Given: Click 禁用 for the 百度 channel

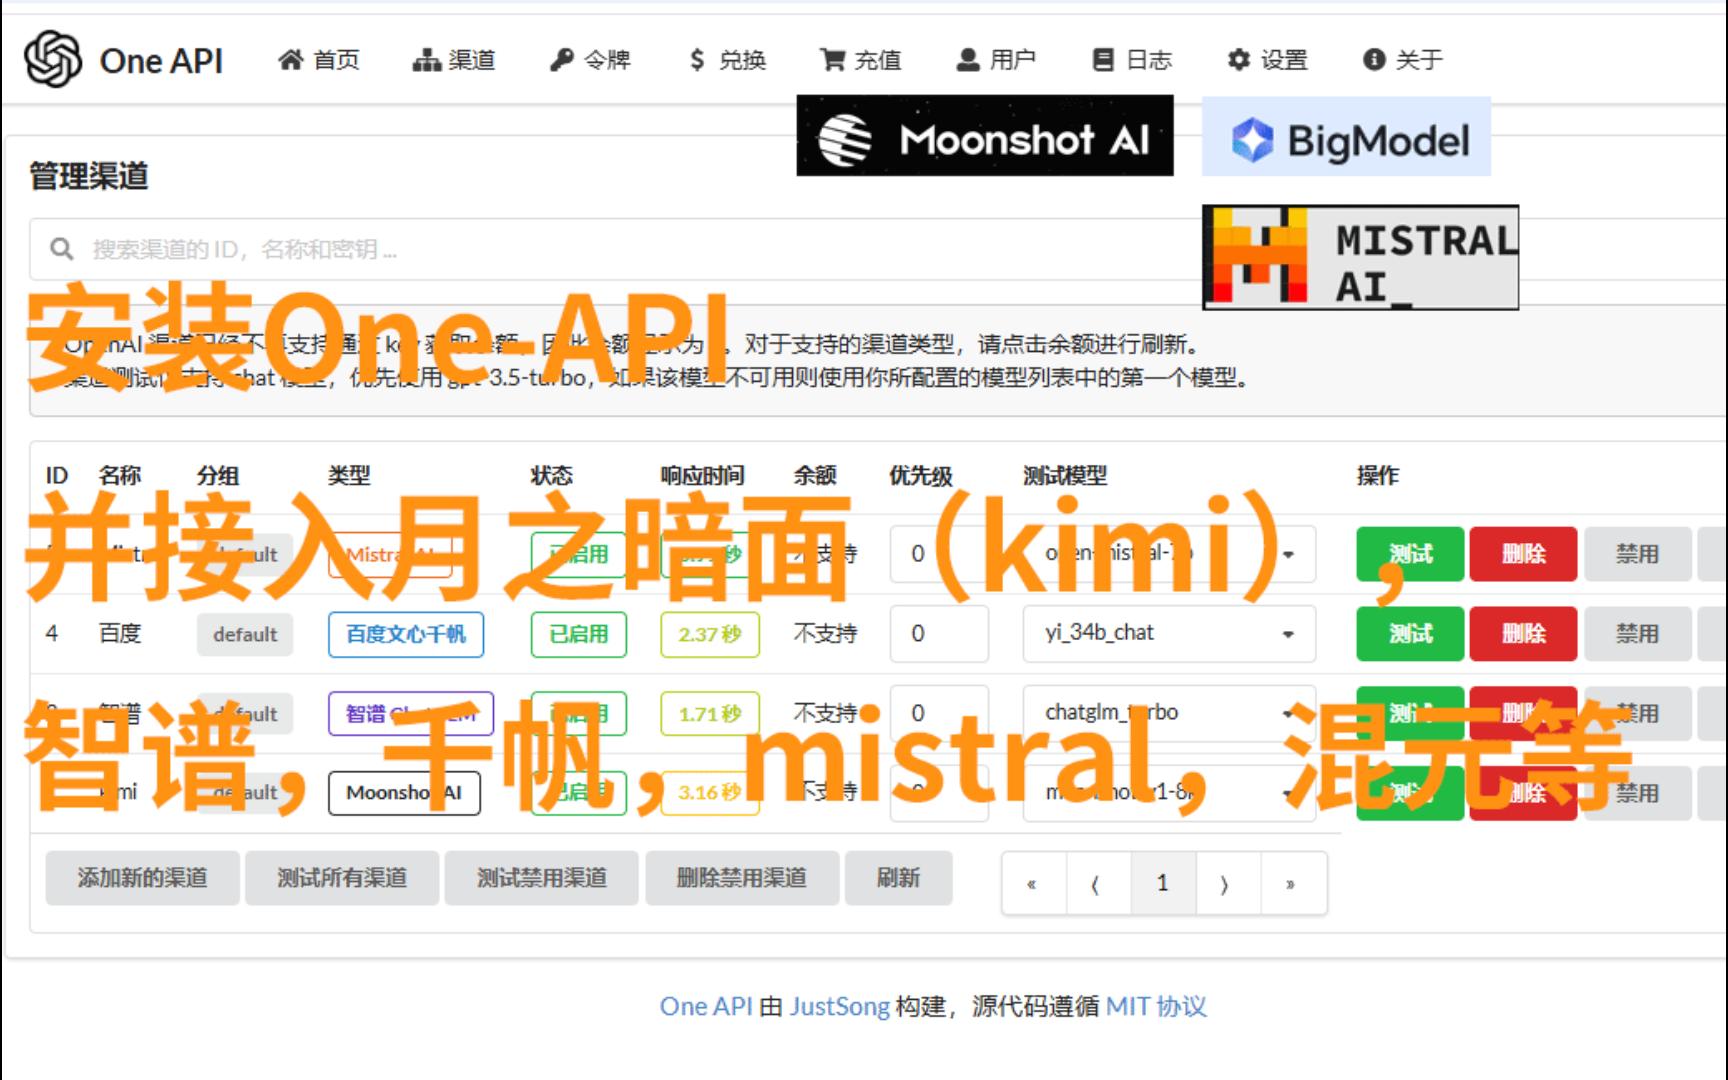Looking at the screenshot, I should [x=1637, y=634].
